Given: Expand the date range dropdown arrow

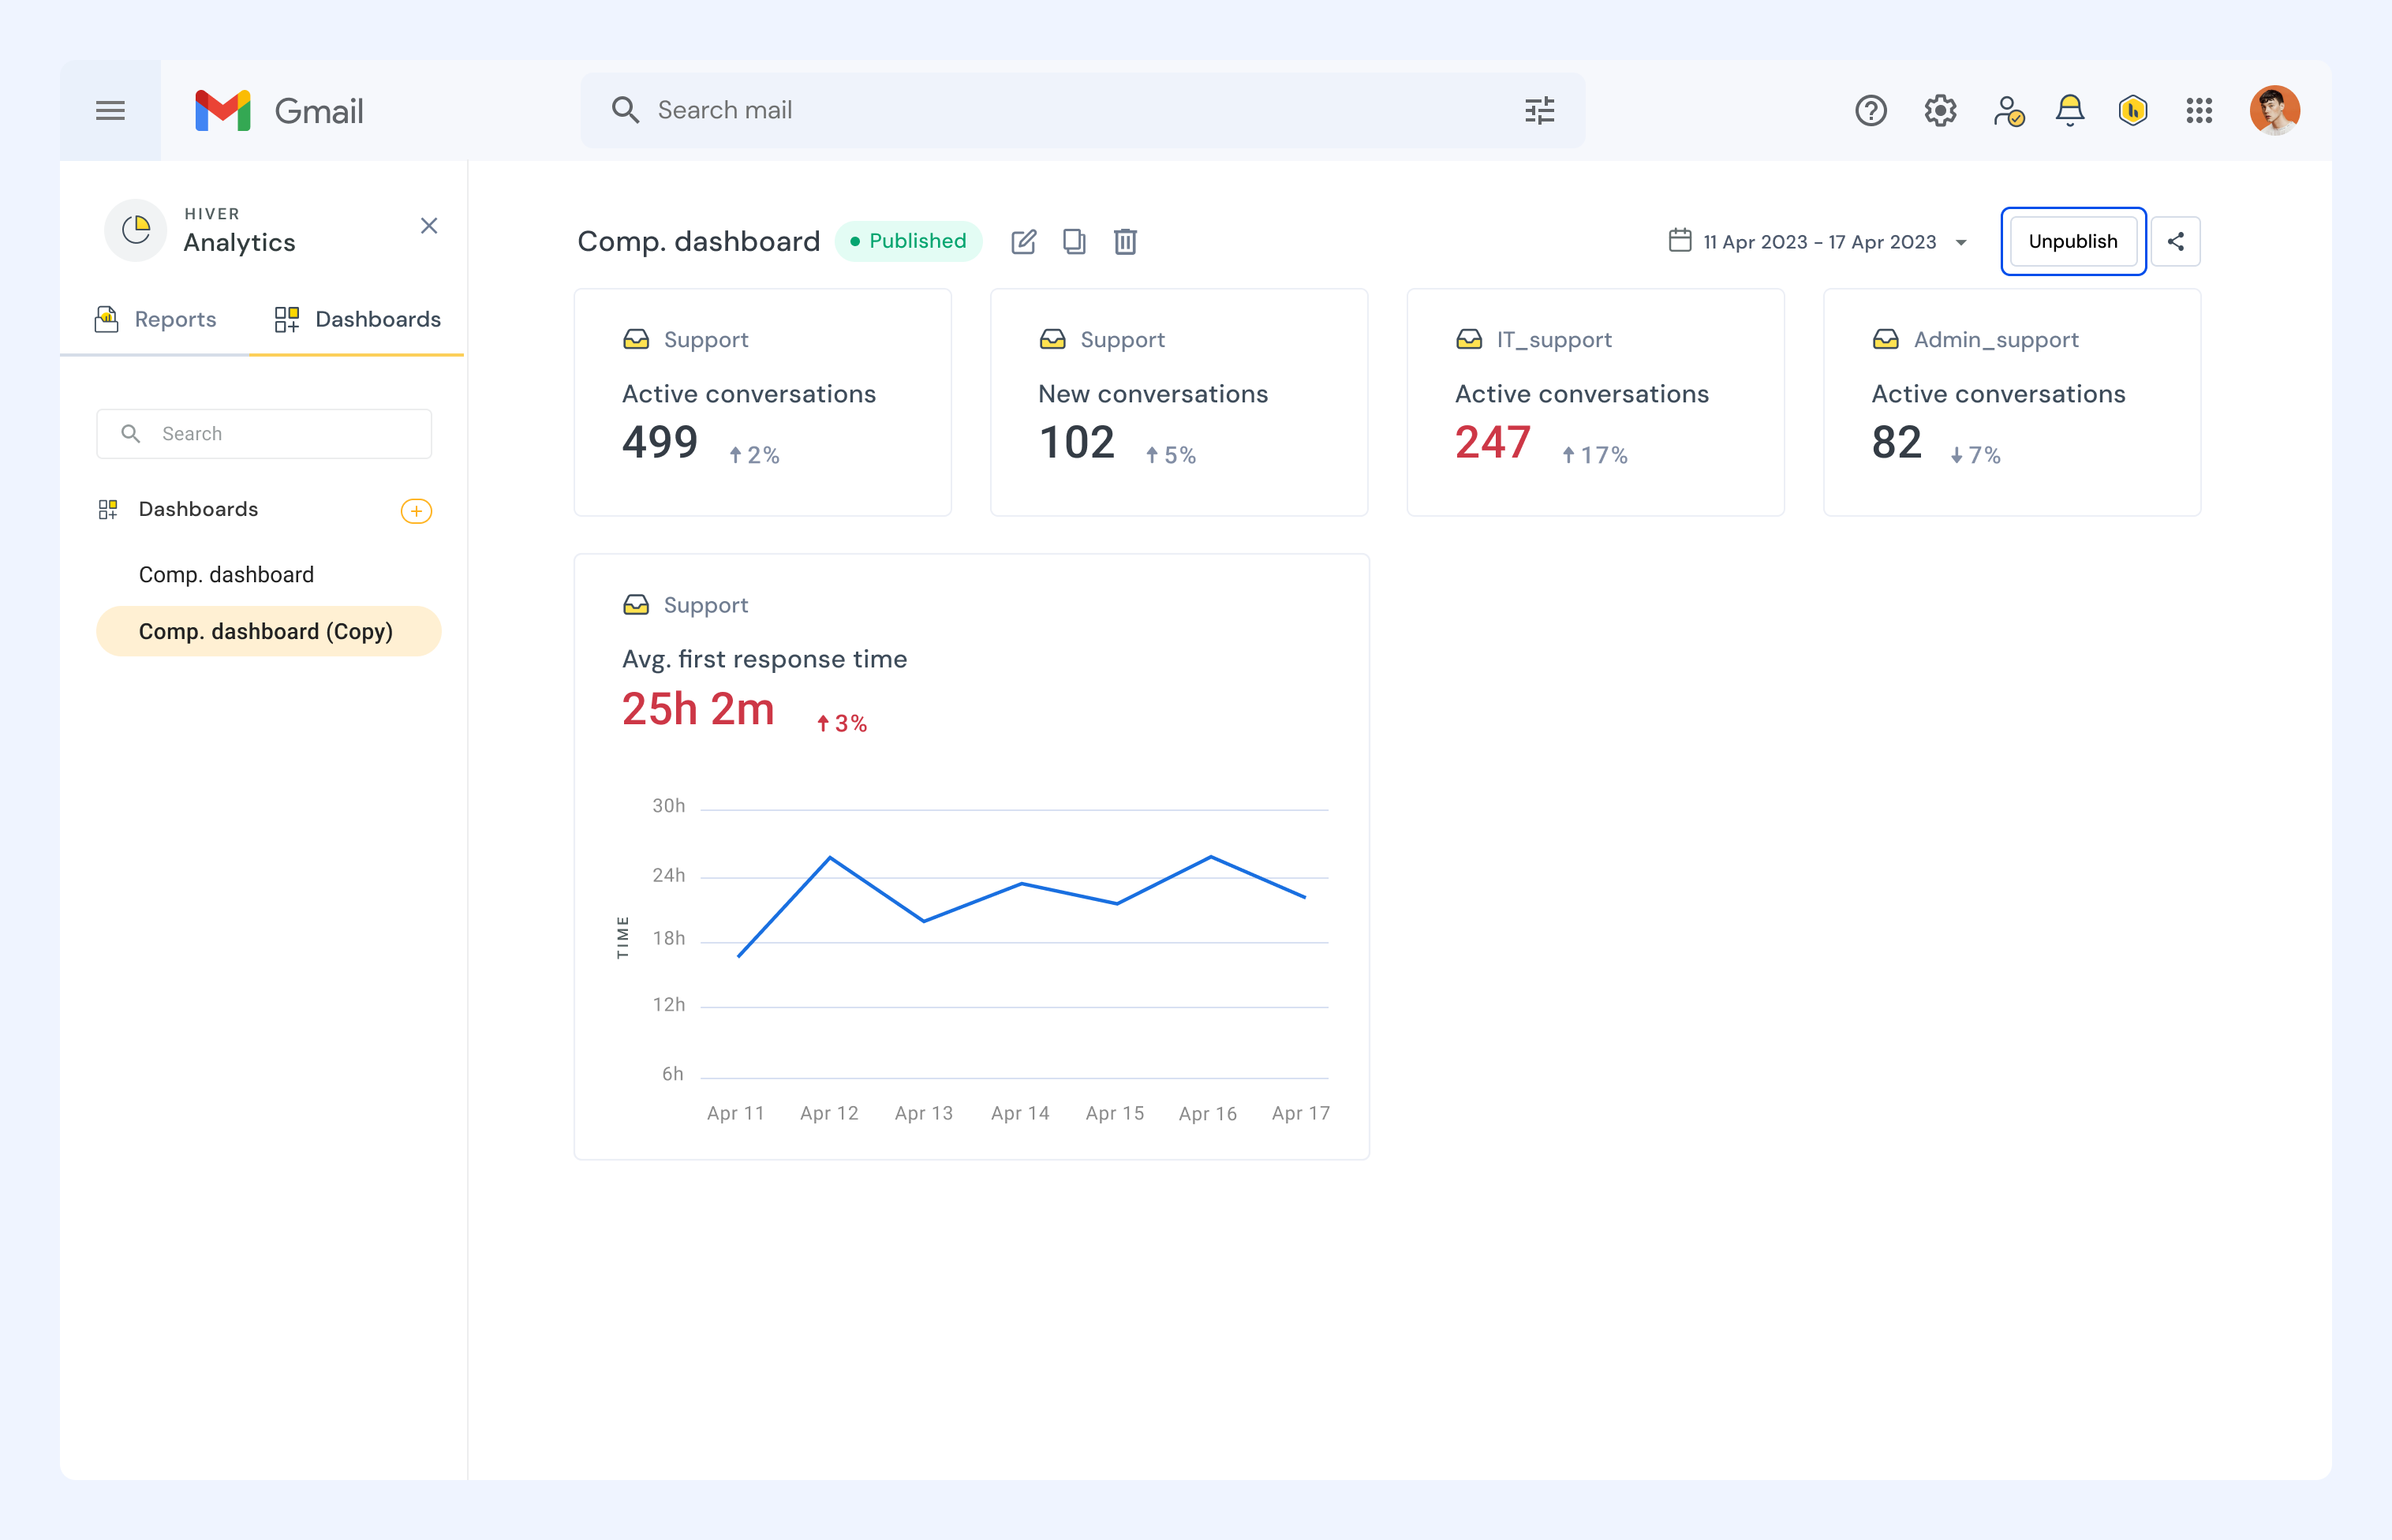Looking at the screenshot, I should click(1960, 242).
